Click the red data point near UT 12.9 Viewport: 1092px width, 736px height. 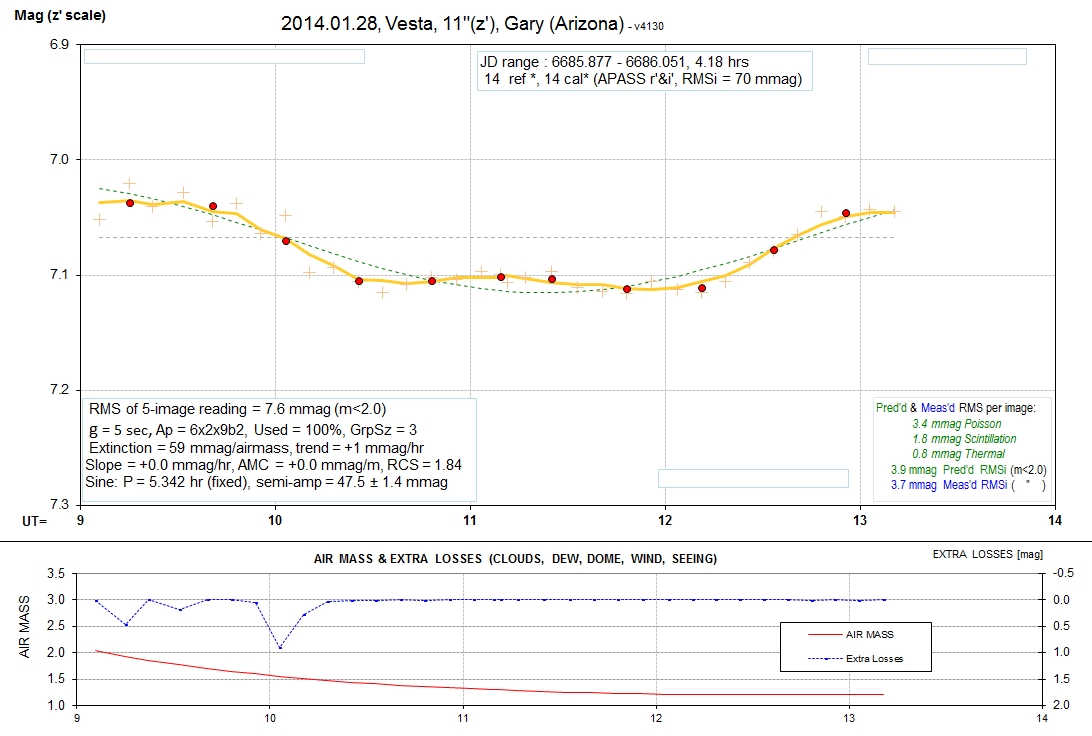[846, 213]
